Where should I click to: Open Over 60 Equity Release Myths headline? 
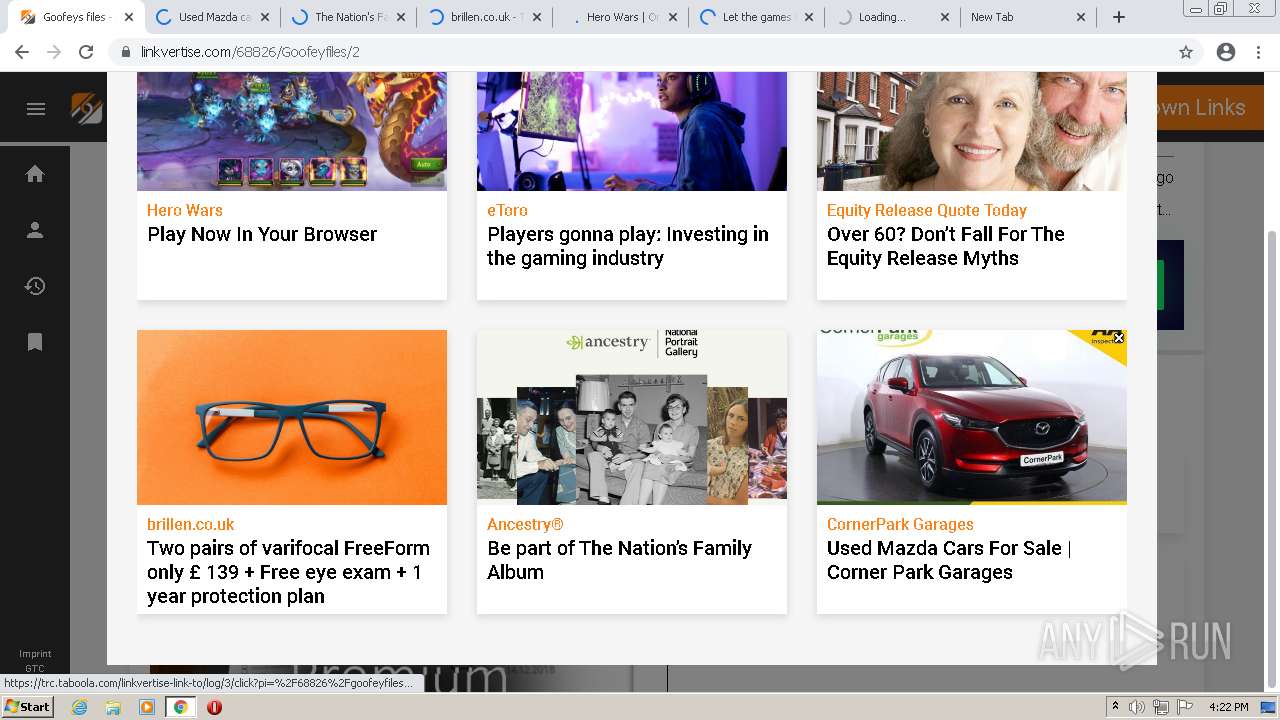[x=946, y=246]
